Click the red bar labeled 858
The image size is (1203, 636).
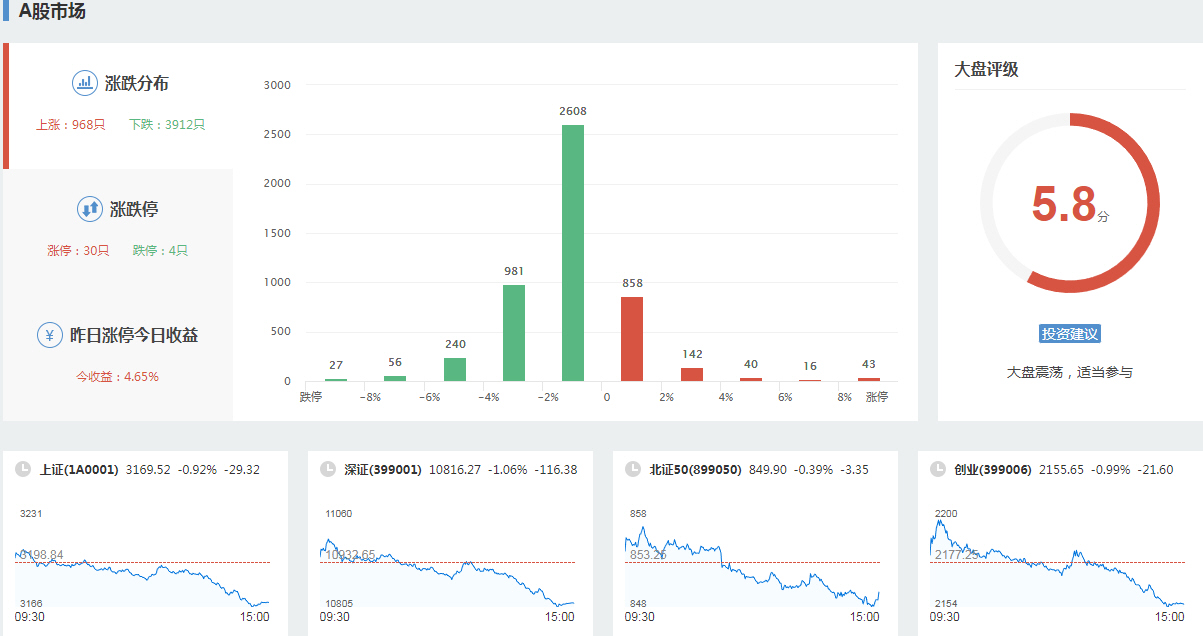632,339
